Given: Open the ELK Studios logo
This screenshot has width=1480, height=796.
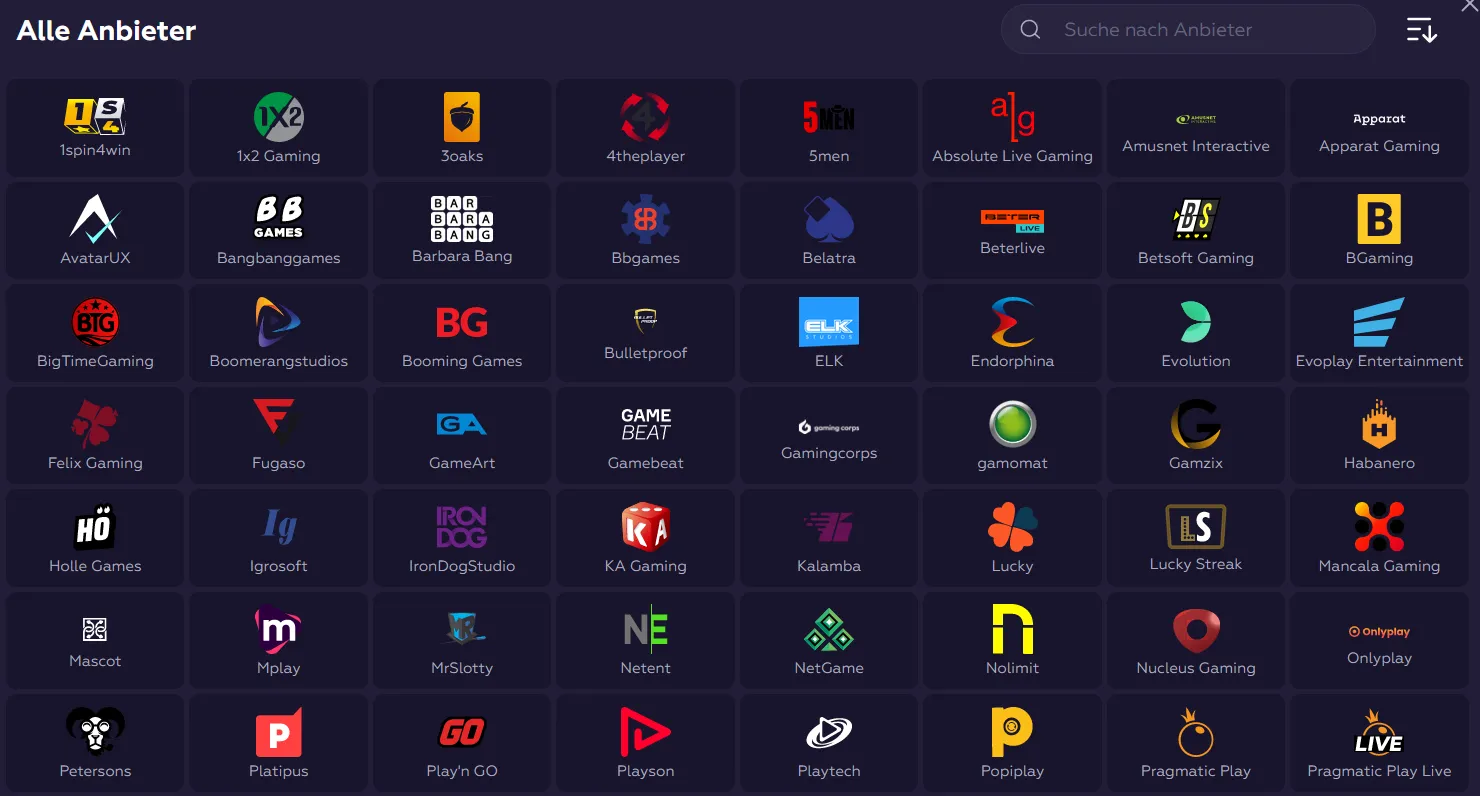Looking at the screenshot, I should 829,321.
